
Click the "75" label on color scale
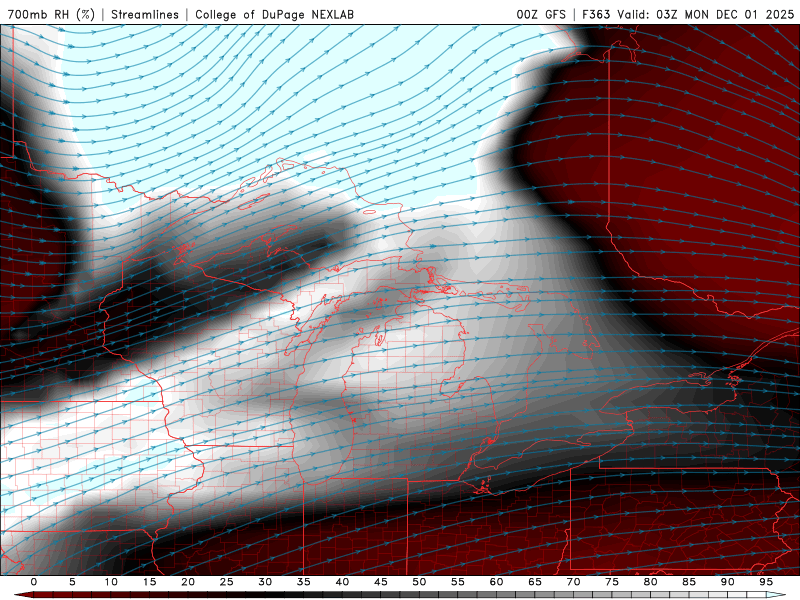pyautogui.click(x=612, y=582)
